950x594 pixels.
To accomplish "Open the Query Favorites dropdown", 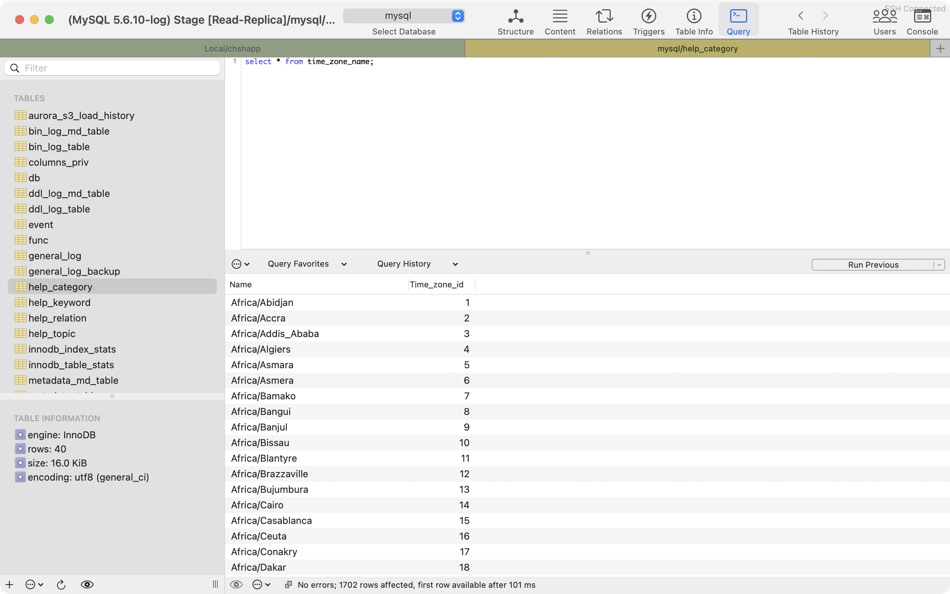I will pyautogui.click(x=307, y=264).
